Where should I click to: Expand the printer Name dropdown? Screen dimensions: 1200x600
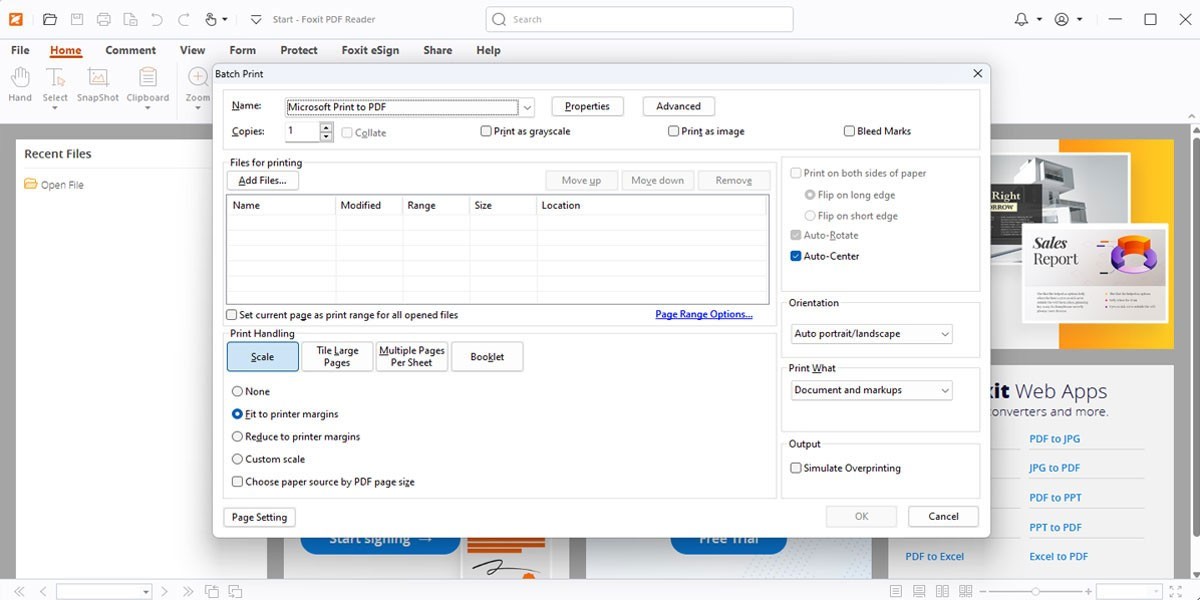(x=528, y=107)
